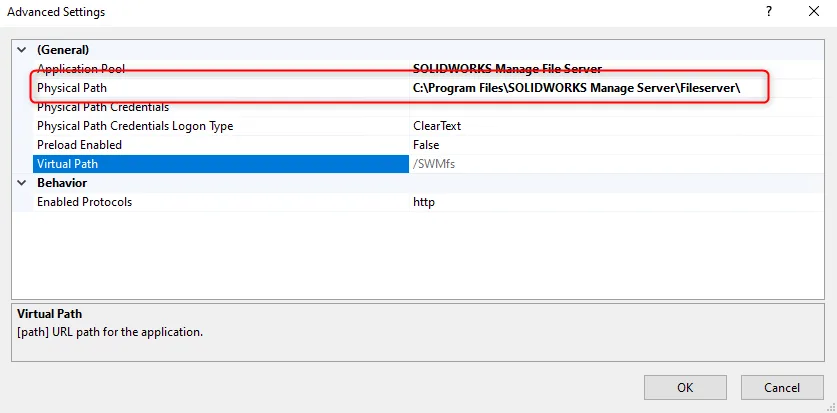
Task: Select the highlighted Virtual Path row
Action: click(x=220, y=164)
